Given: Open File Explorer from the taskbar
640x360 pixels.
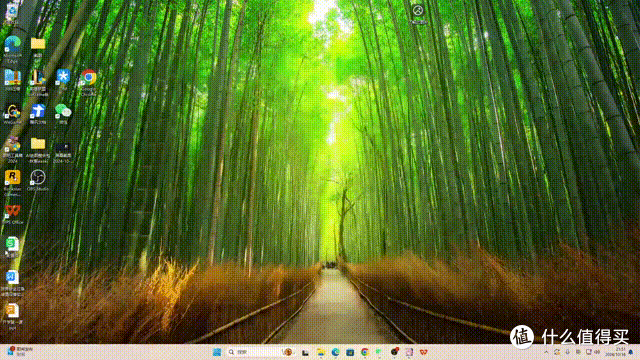Looking at the screenshot, I should coord(321,352).
